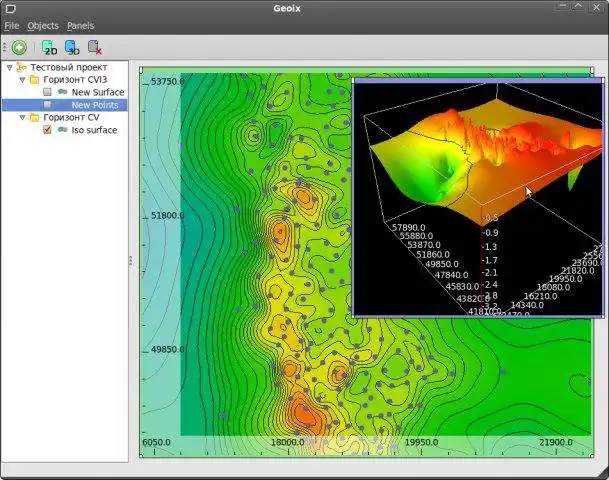This screenshot has height=480, width=609.
Task: Open a new 3D view from toolbar
Action: tap(72, 47)
